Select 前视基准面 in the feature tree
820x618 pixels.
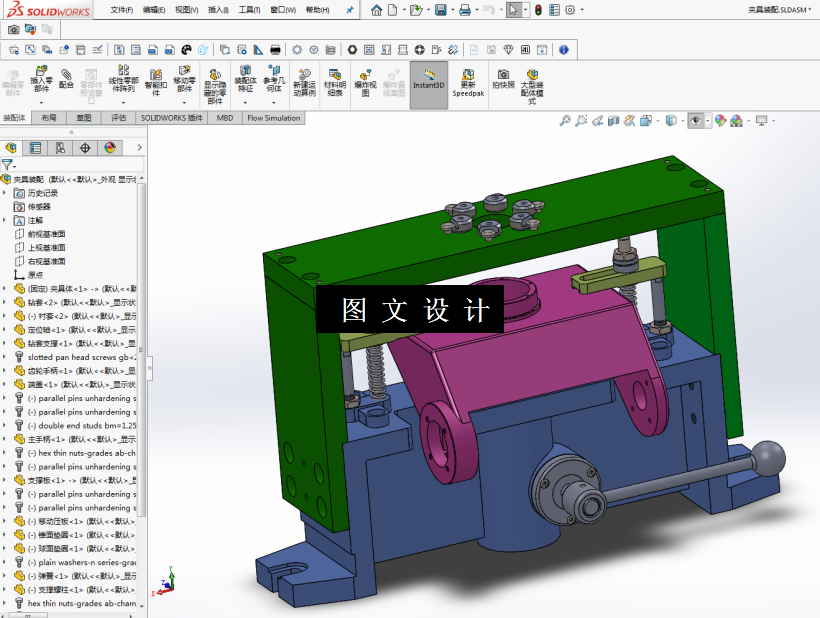46,234
